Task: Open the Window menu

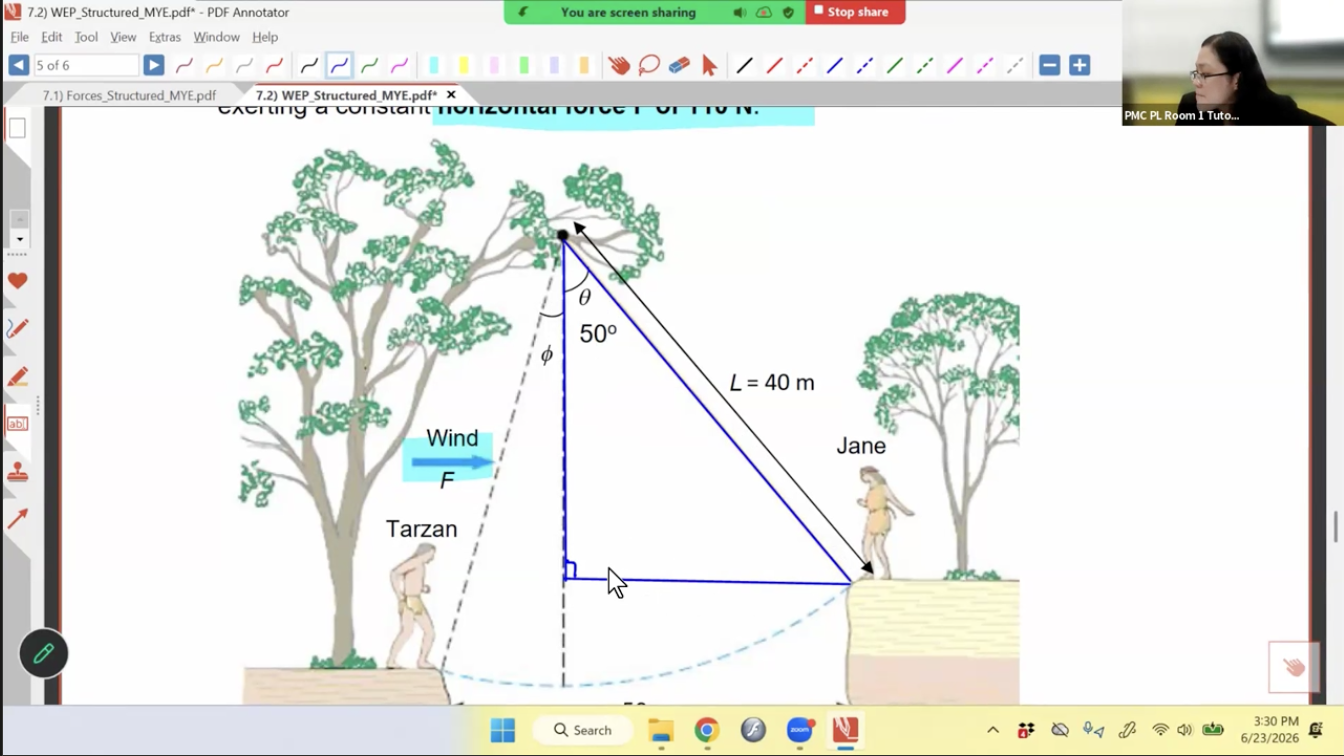Action: pyautogui.click(x=216, y=37)
